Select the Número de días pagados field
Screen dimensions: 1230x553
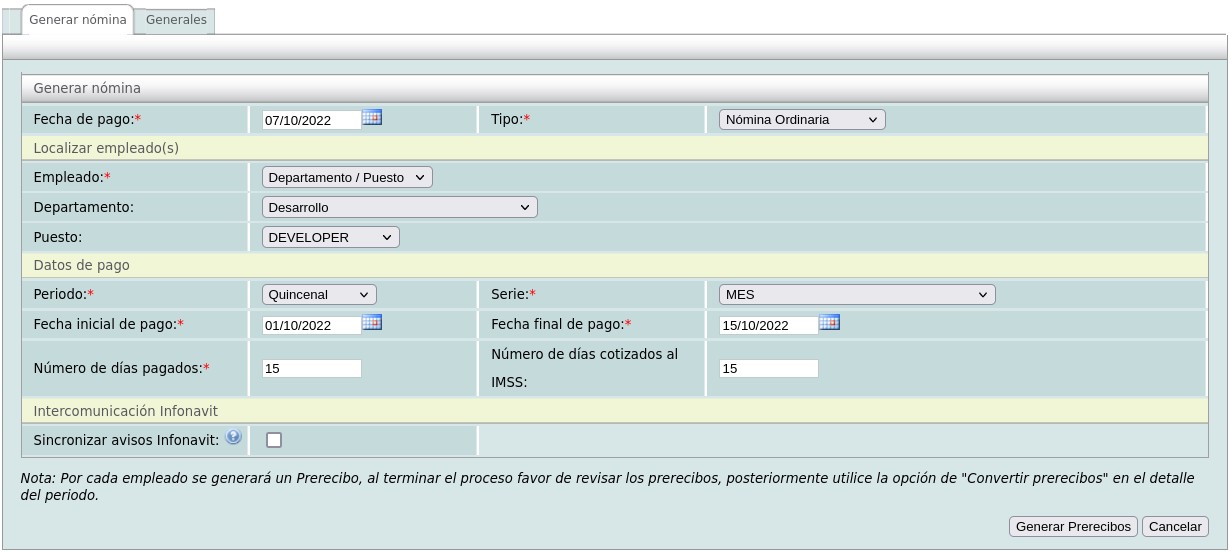click(311, 369)
